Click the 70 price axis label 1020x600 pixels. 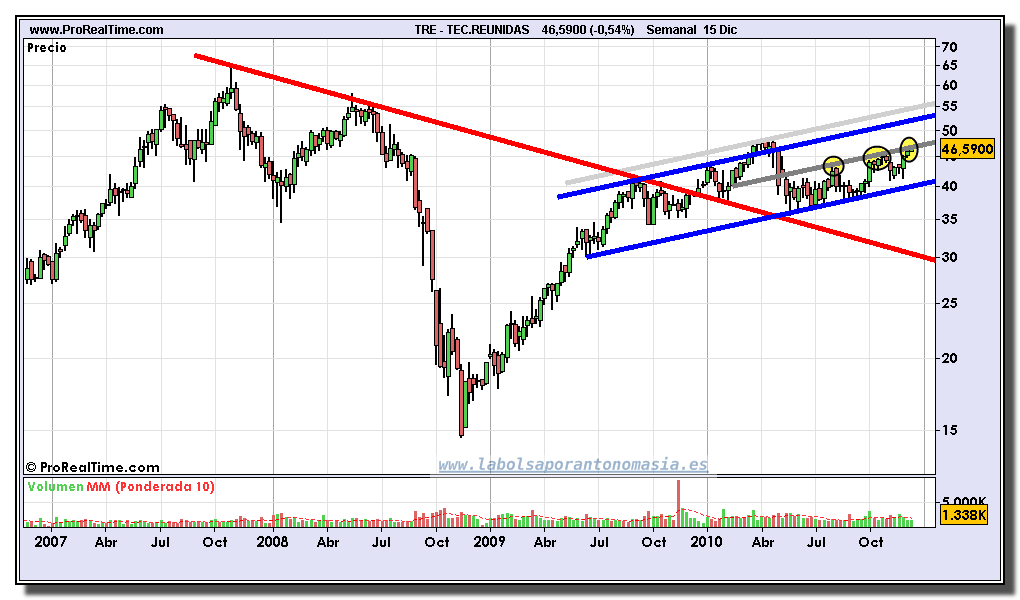click(949, 48)
